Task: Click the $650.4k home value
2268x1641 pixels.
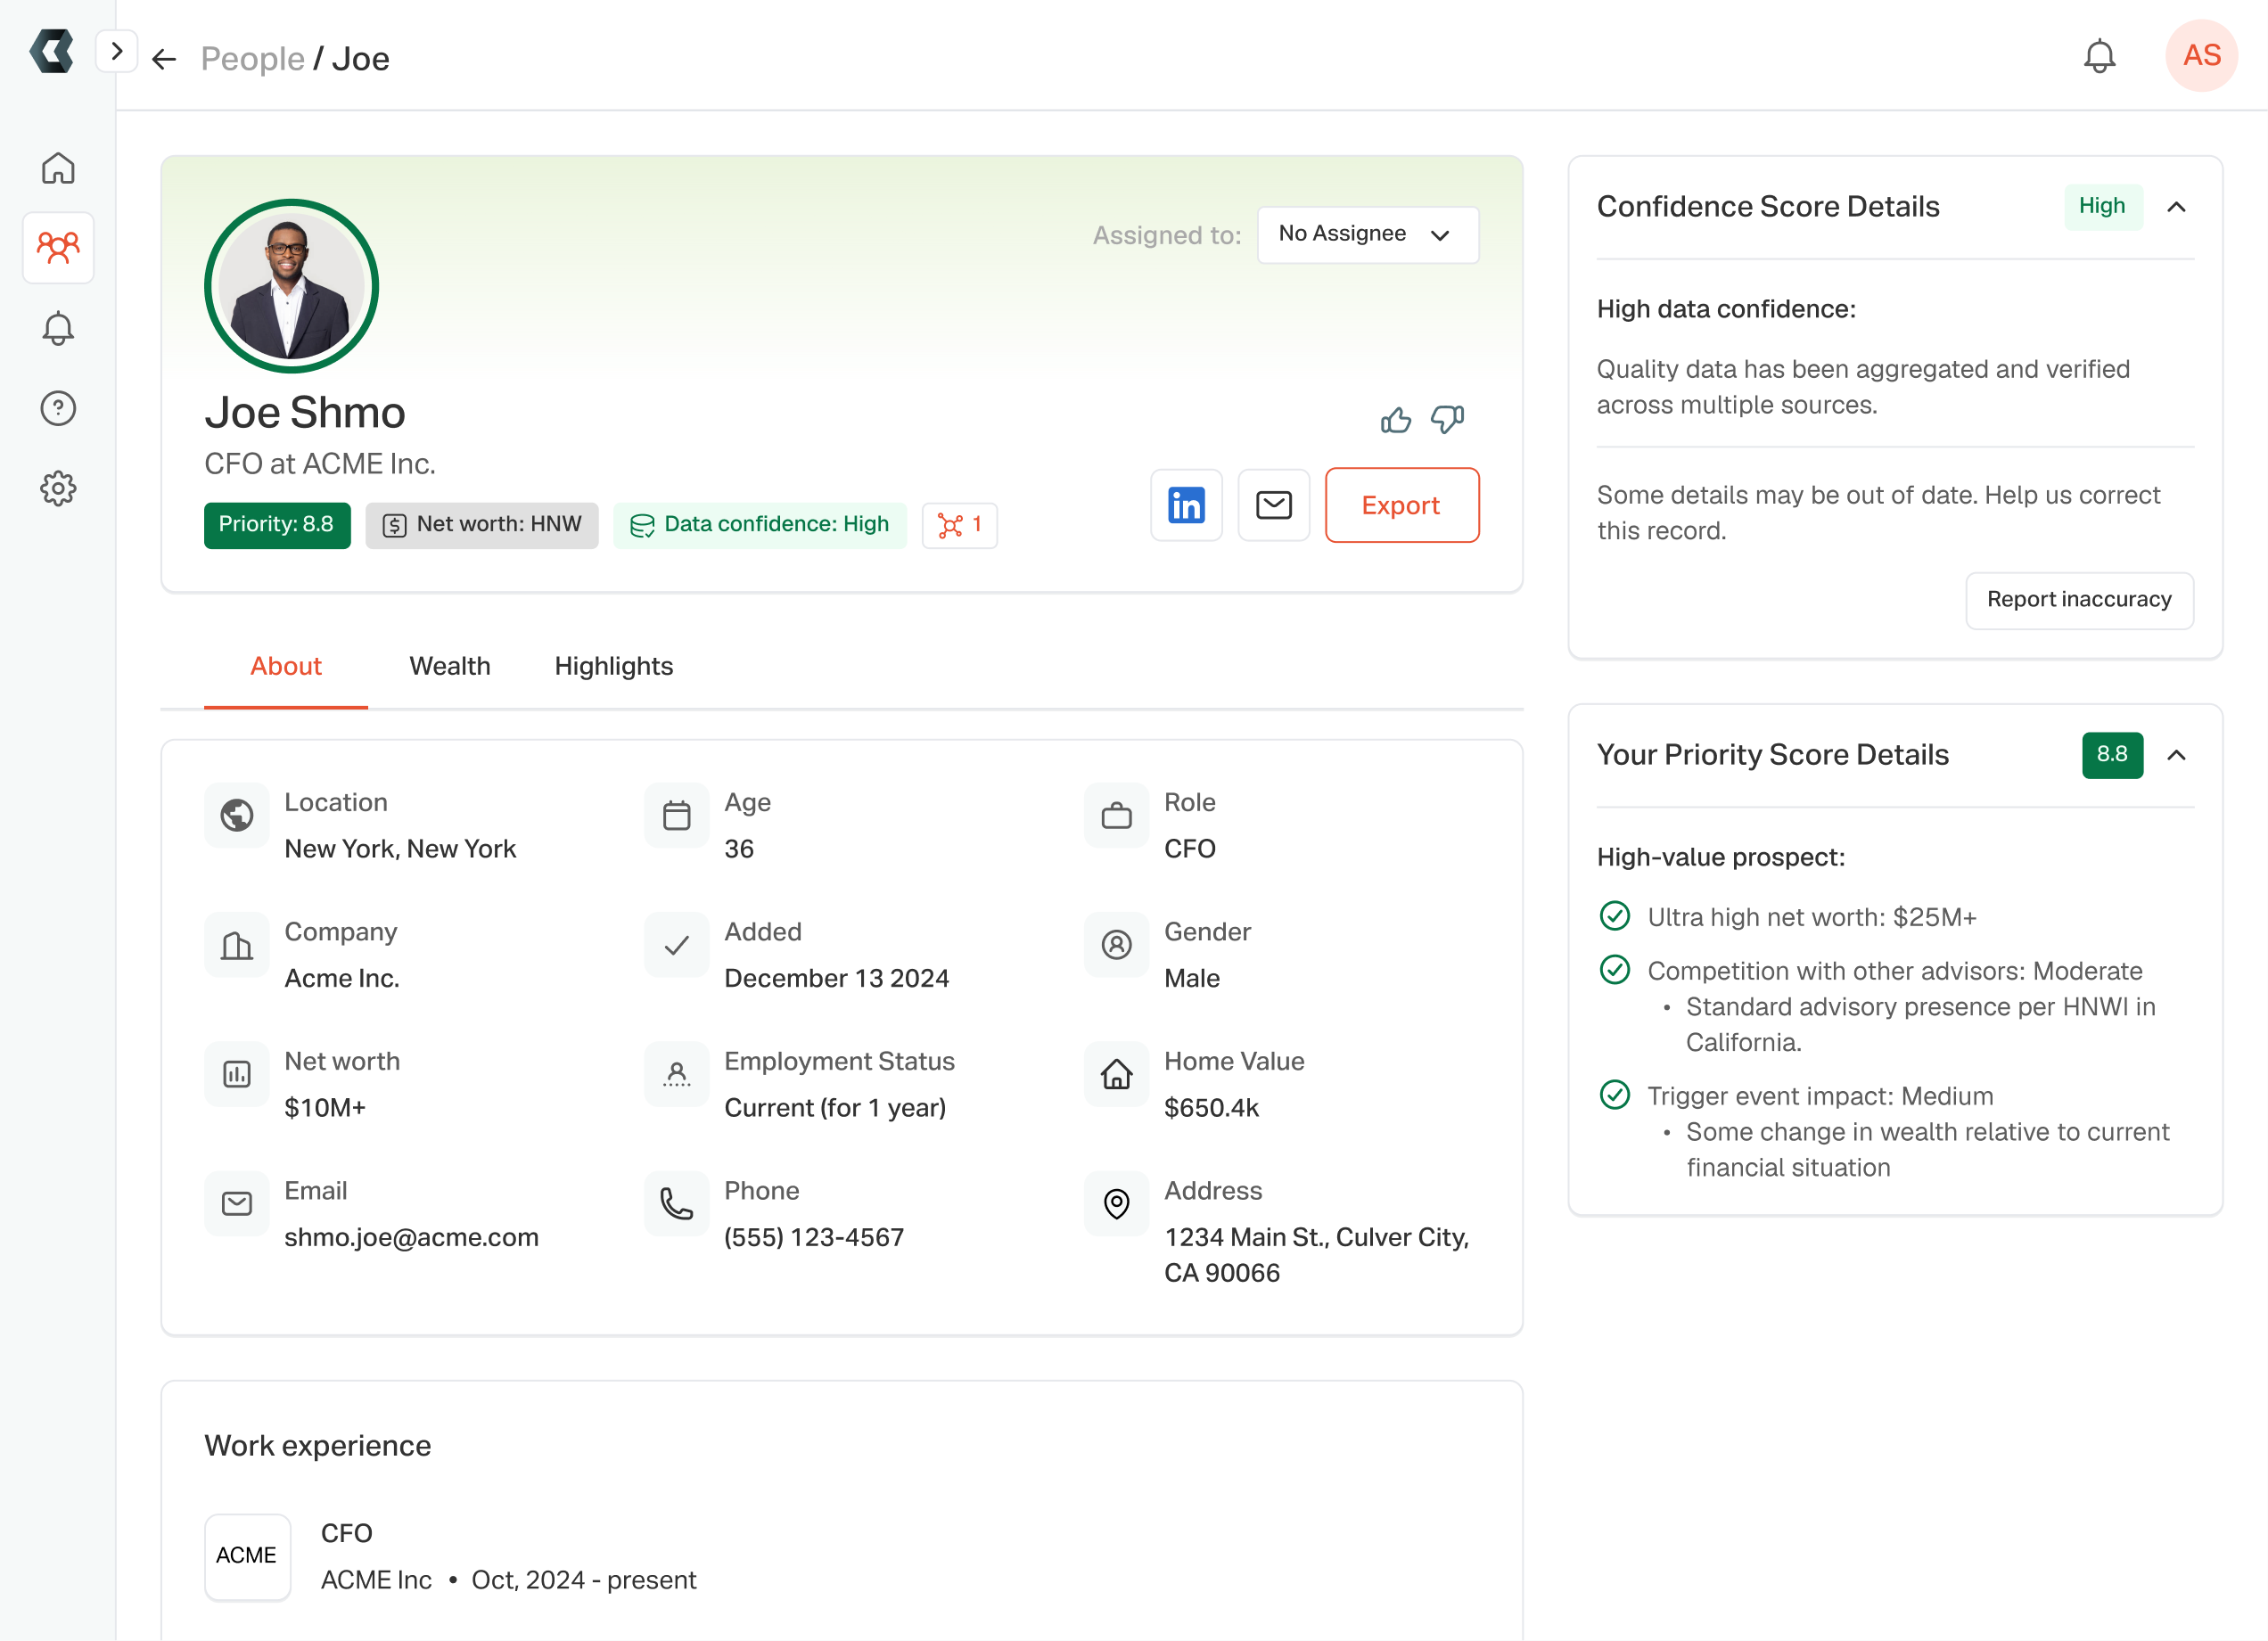Action: [1211, 1108]
